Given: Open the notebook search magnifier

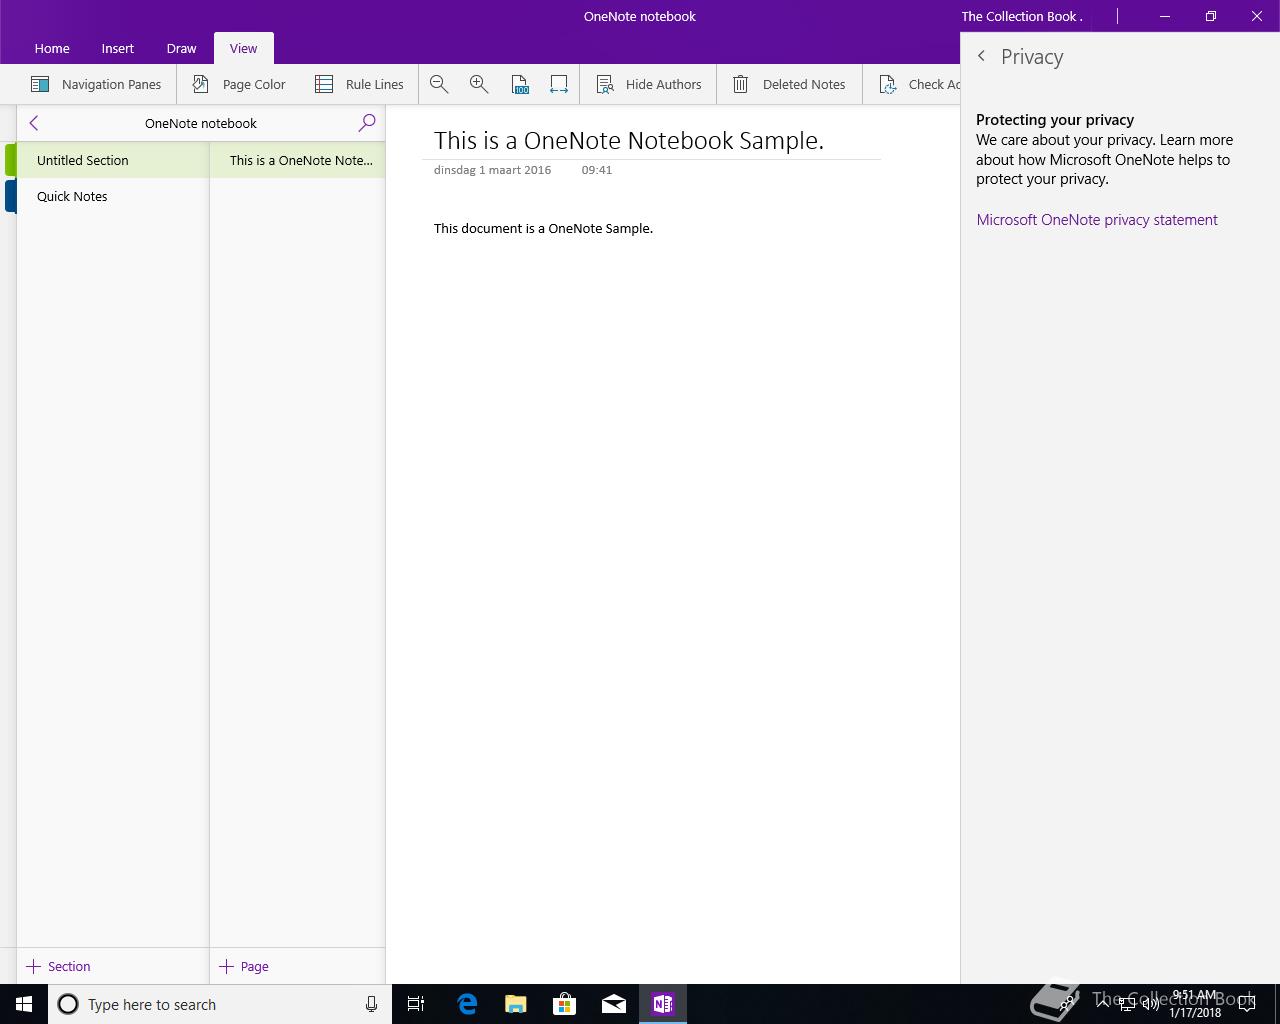Looking at the screenshot, I should click(367, 123).
